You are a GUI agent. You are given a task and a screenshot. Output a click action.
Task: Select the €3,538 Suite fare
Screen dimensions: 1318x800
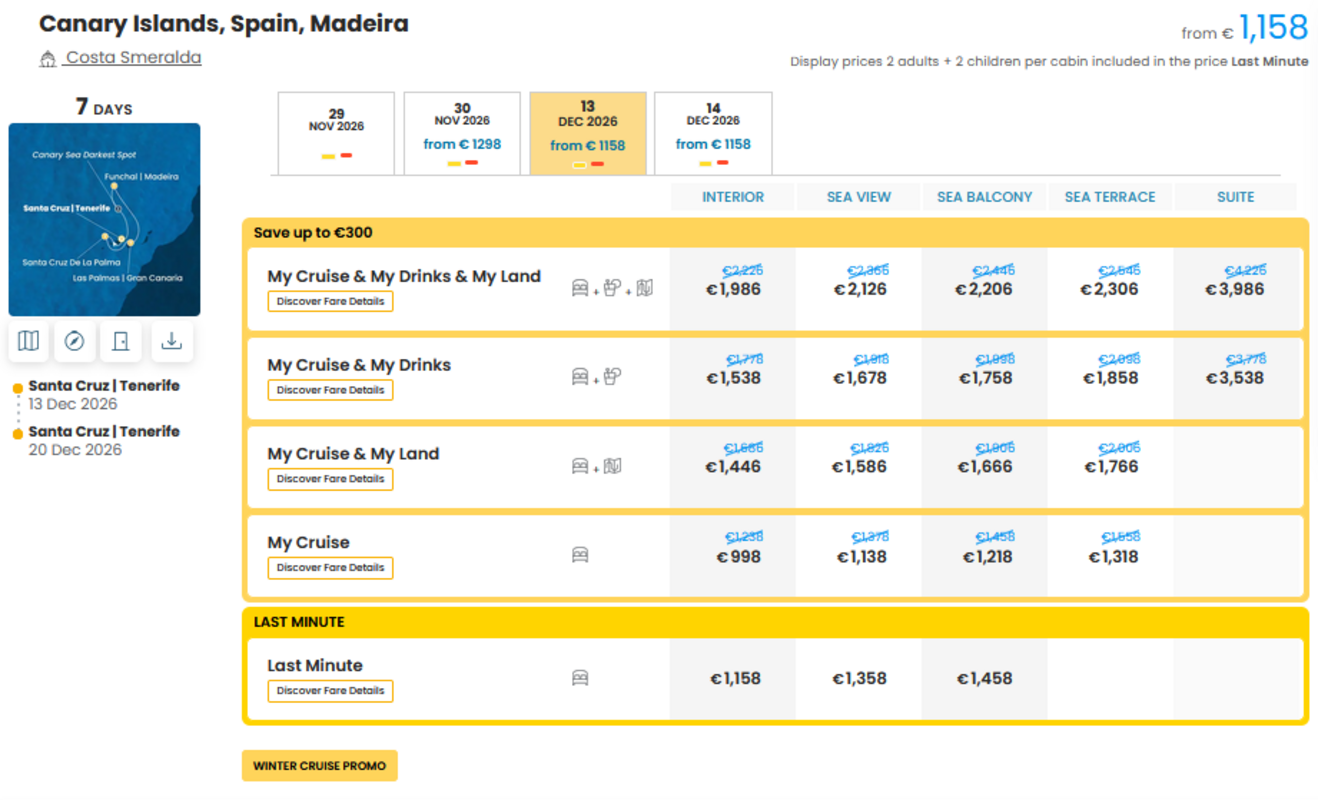1235,378
